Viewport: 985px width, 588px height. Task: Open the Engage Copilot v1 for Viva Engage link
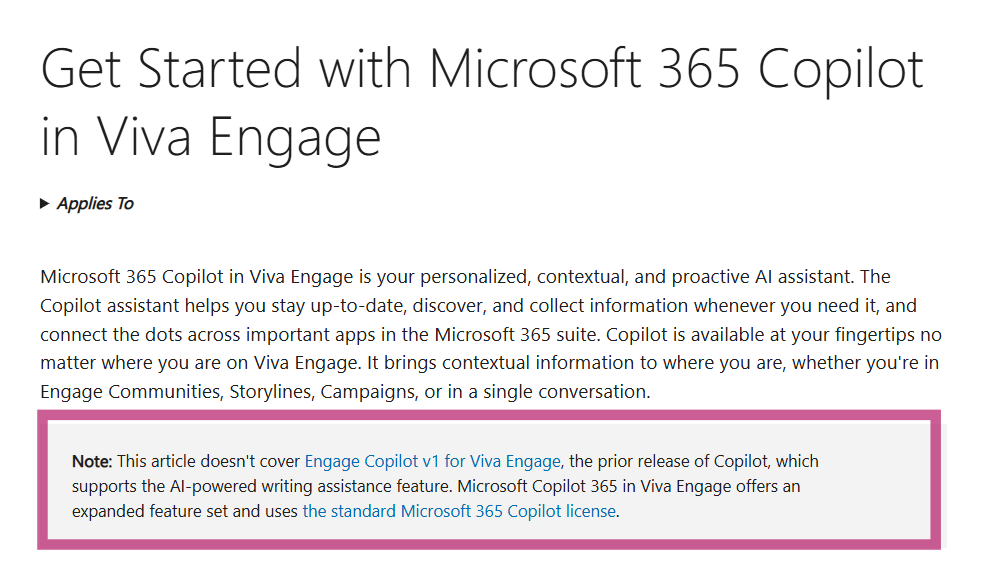tap(432, 461)
